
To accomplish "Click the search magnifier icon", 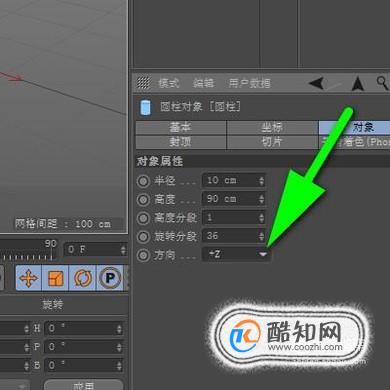I will [382, 82].
